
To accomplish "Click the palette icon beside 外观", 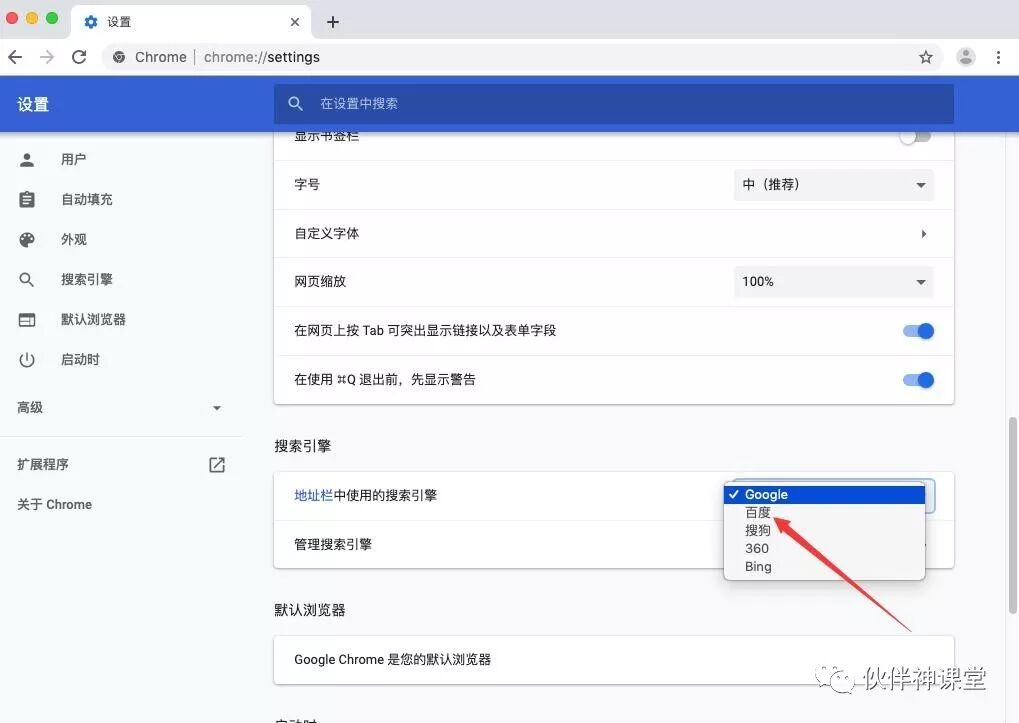I will coord(27,240).
